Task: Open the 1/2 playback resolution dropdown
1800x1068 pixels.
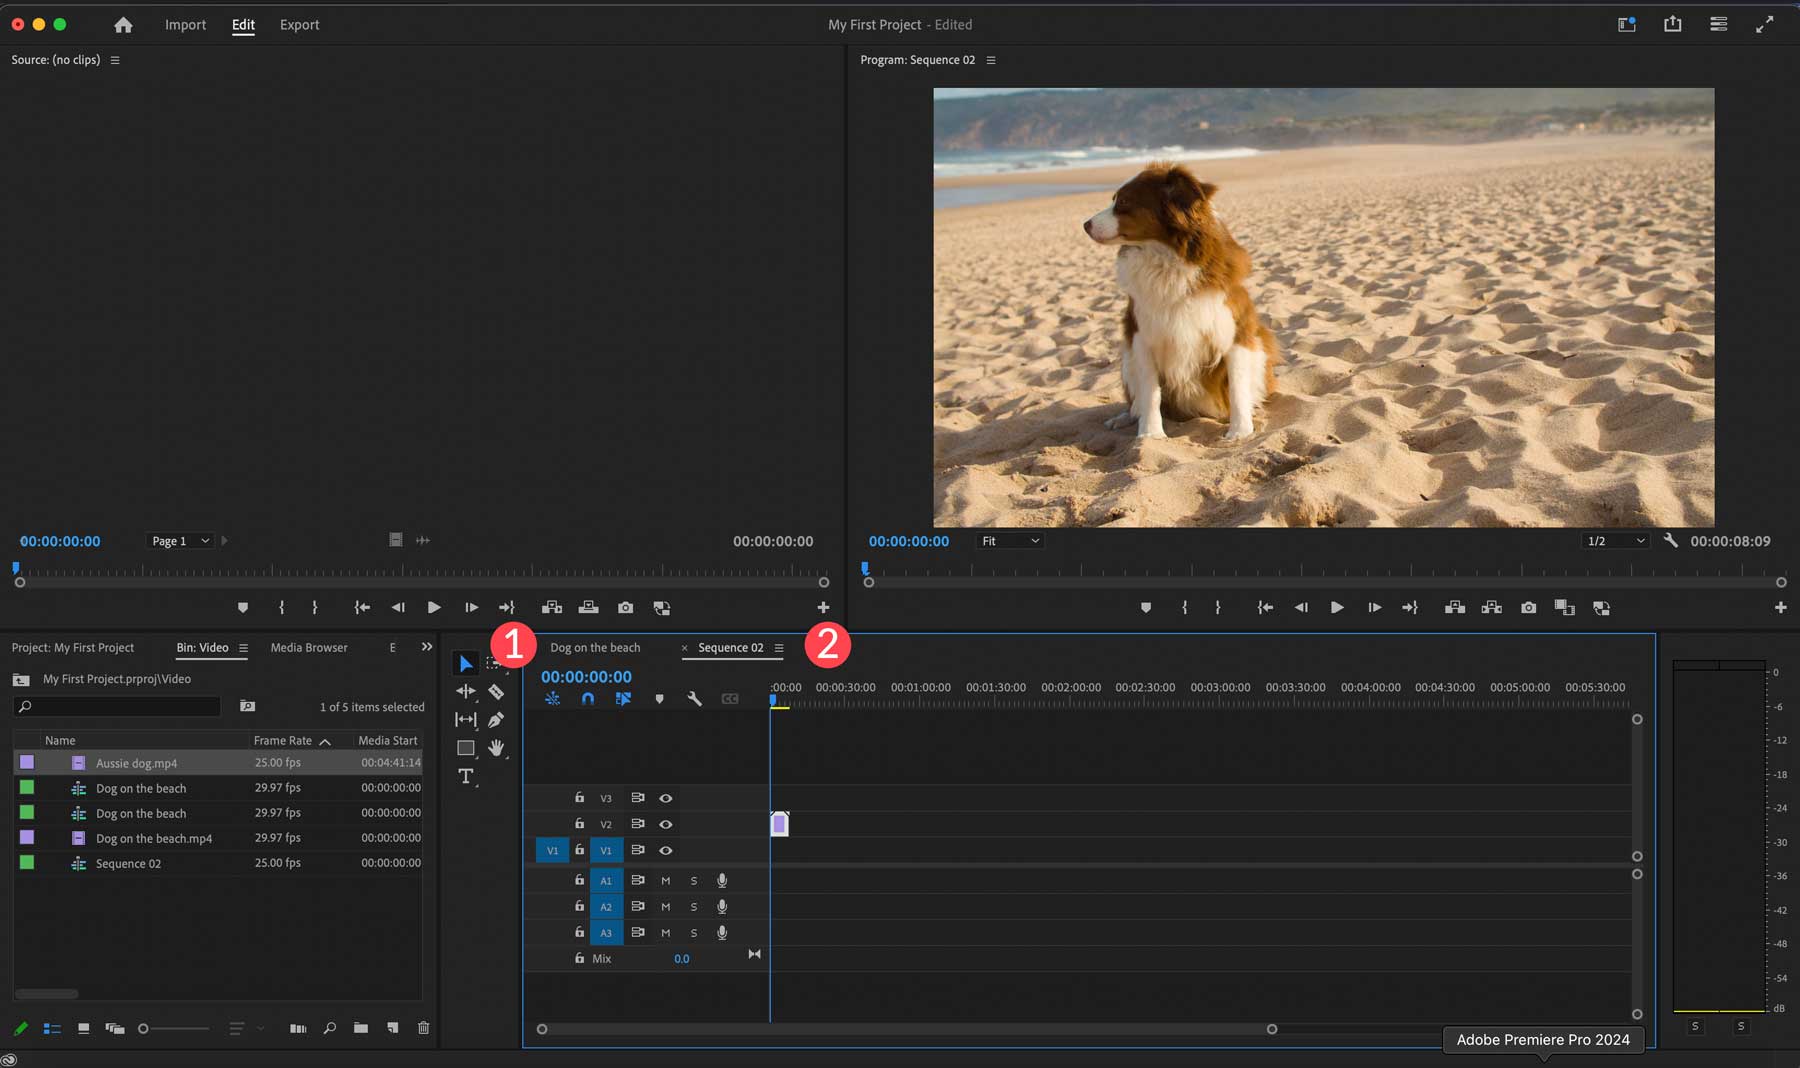Action: click(1614, 540)
